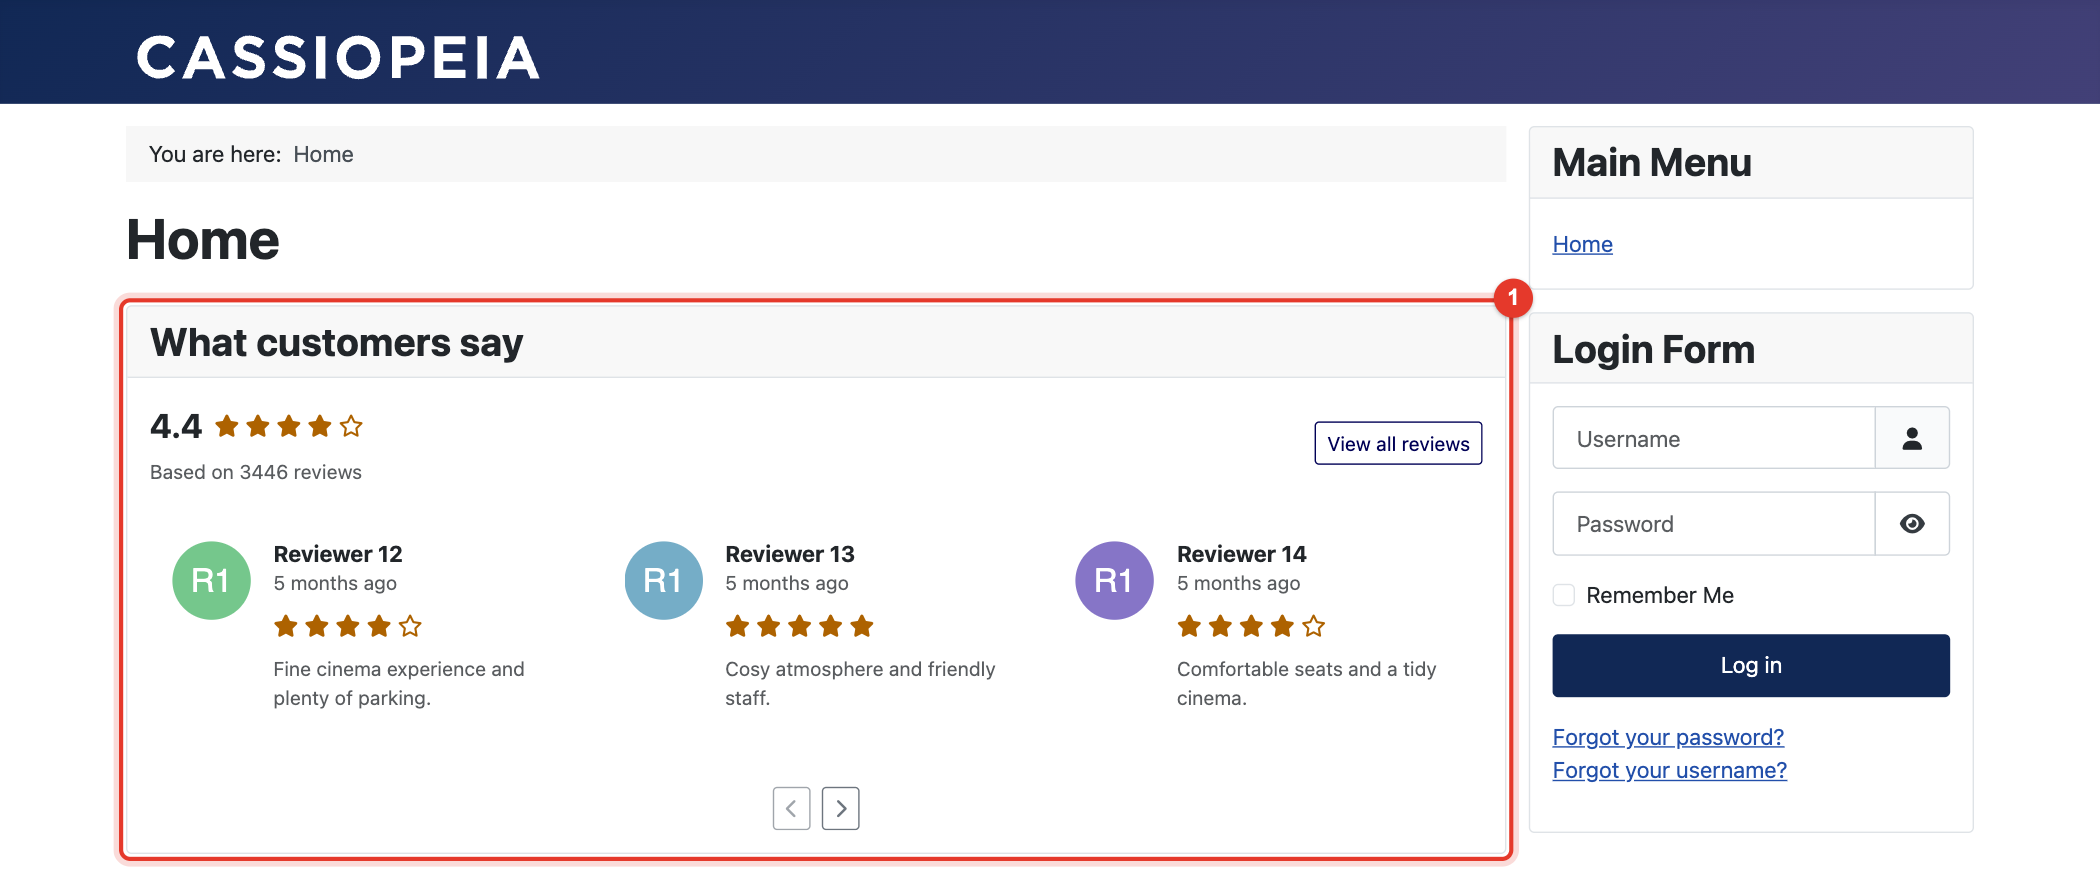Click the Main Menu heading

point(1652,163)
